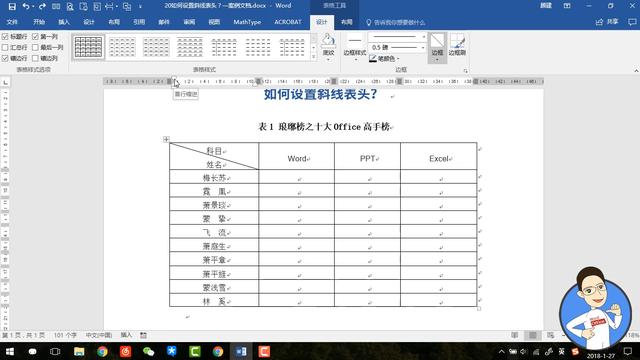The height and width of the screenshot is (360, 640).
Task: Open Task View on the taskbar
Action: [55, 351]
